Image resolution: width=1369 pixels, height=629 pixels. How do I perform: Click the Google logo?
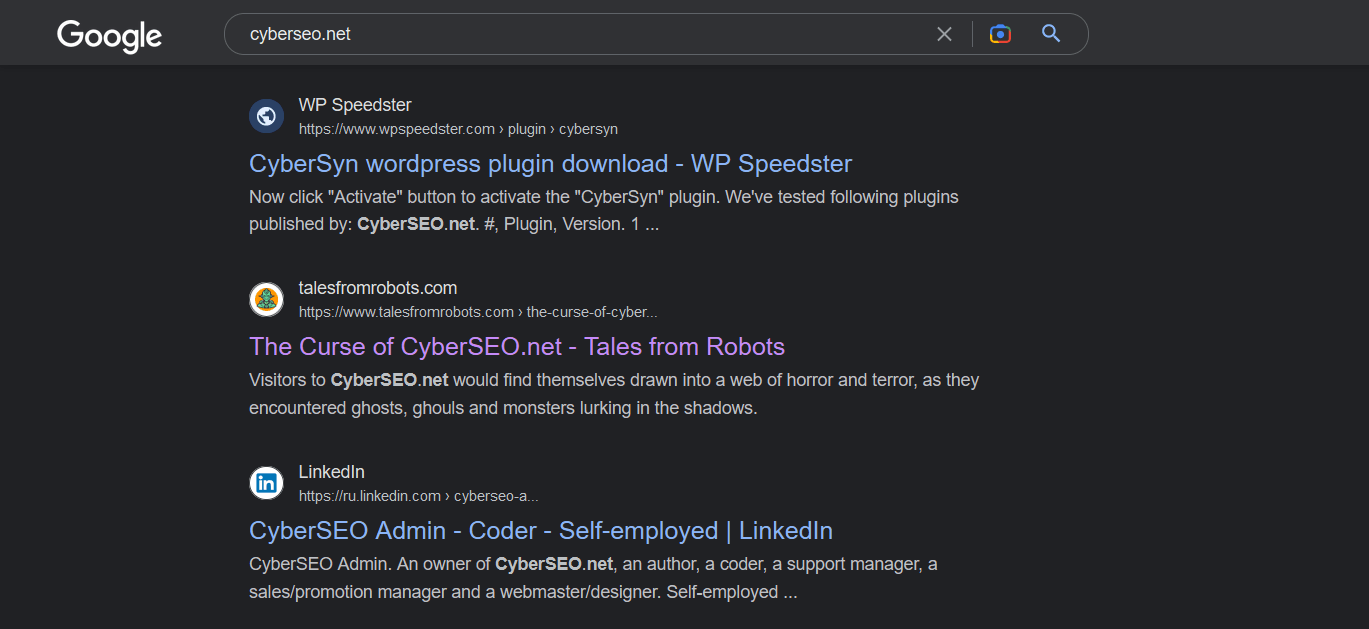tap(109, 36)
